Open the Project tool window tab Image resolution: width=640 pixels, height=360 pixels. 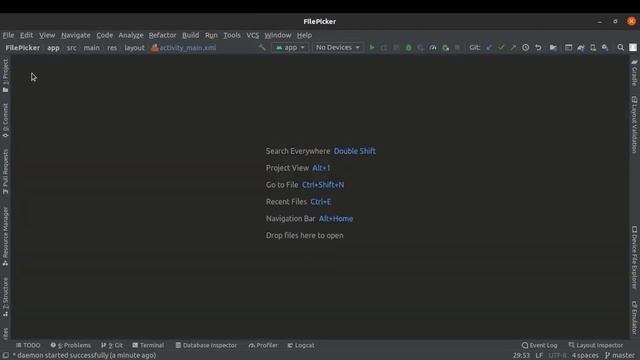click(5, 75)
